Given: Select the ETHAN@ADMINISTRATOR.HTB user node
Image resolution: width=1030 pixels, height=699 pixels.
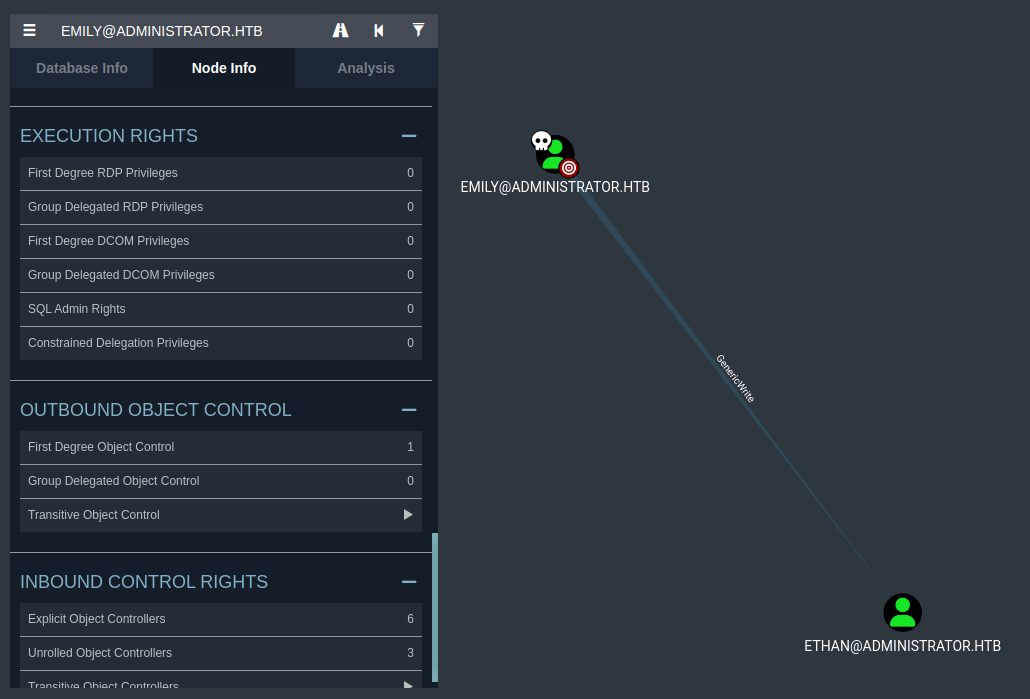Looking at the screenshot, I should [x=902, y=612].
